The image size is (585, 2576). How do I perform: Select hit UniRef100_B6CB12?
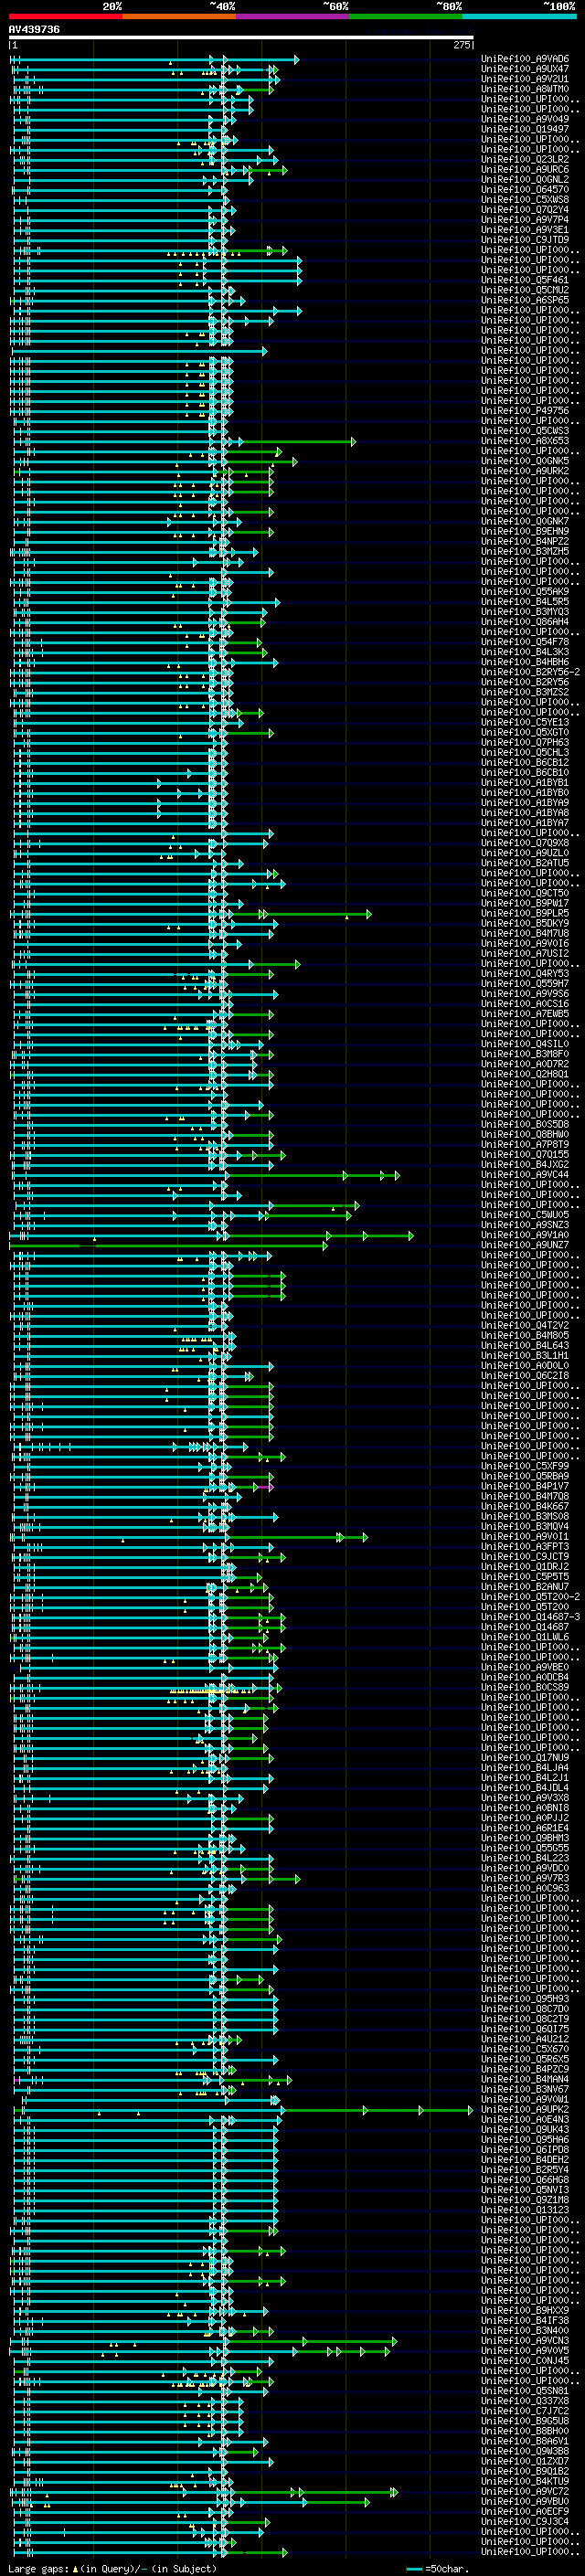(x=525, y=762)
